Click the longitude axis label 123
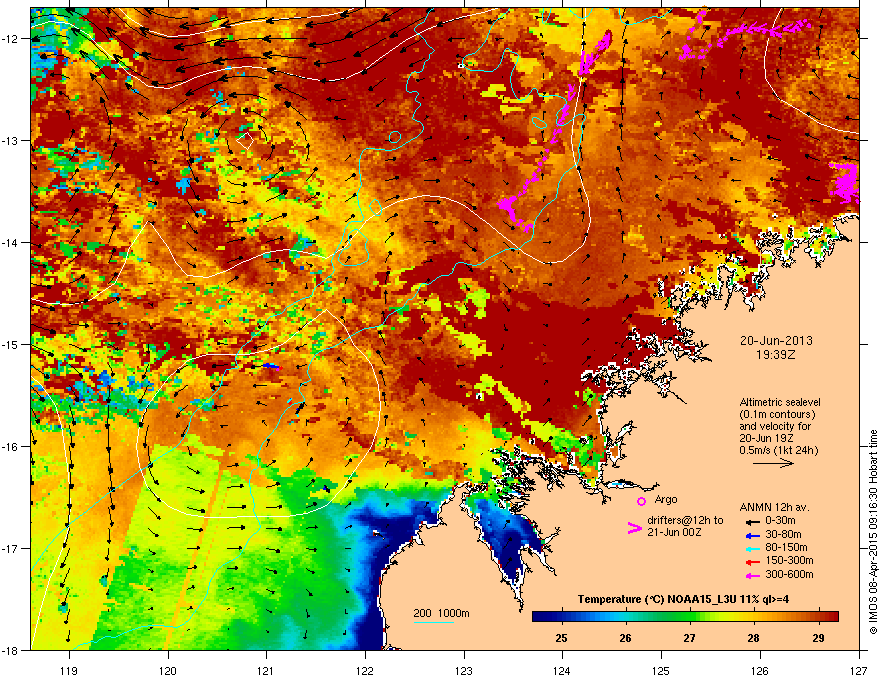This screenshot has height=680, width=880. [464, 670]
